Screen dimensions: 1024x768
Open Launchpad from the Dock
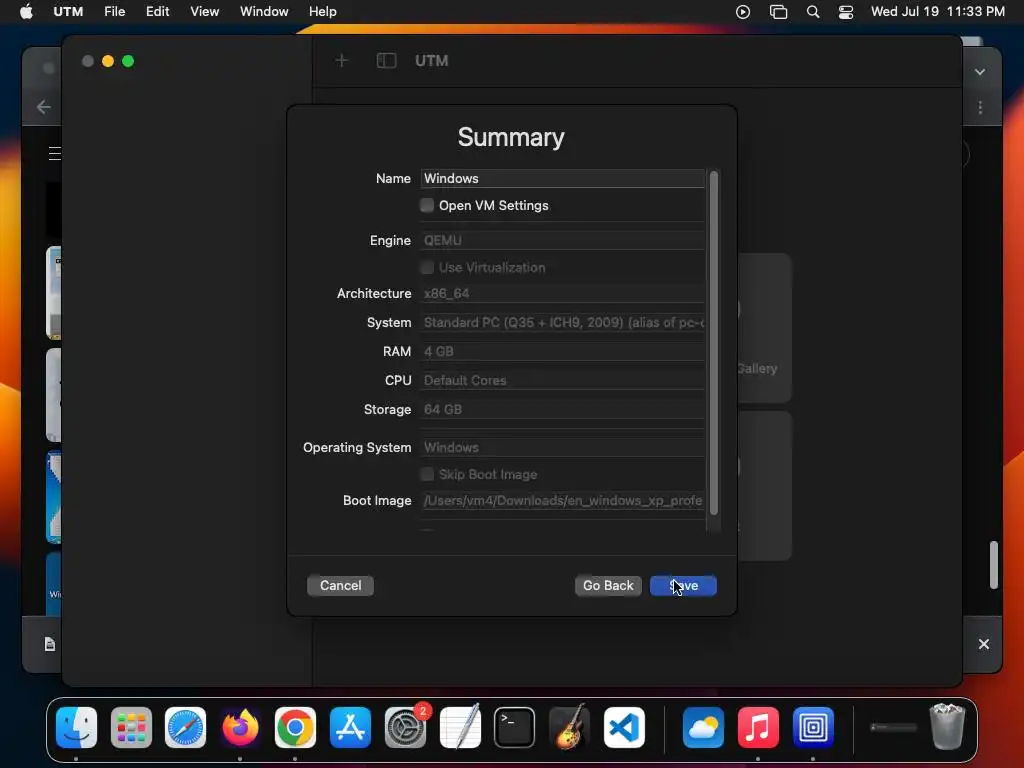(x=131, y=727)
